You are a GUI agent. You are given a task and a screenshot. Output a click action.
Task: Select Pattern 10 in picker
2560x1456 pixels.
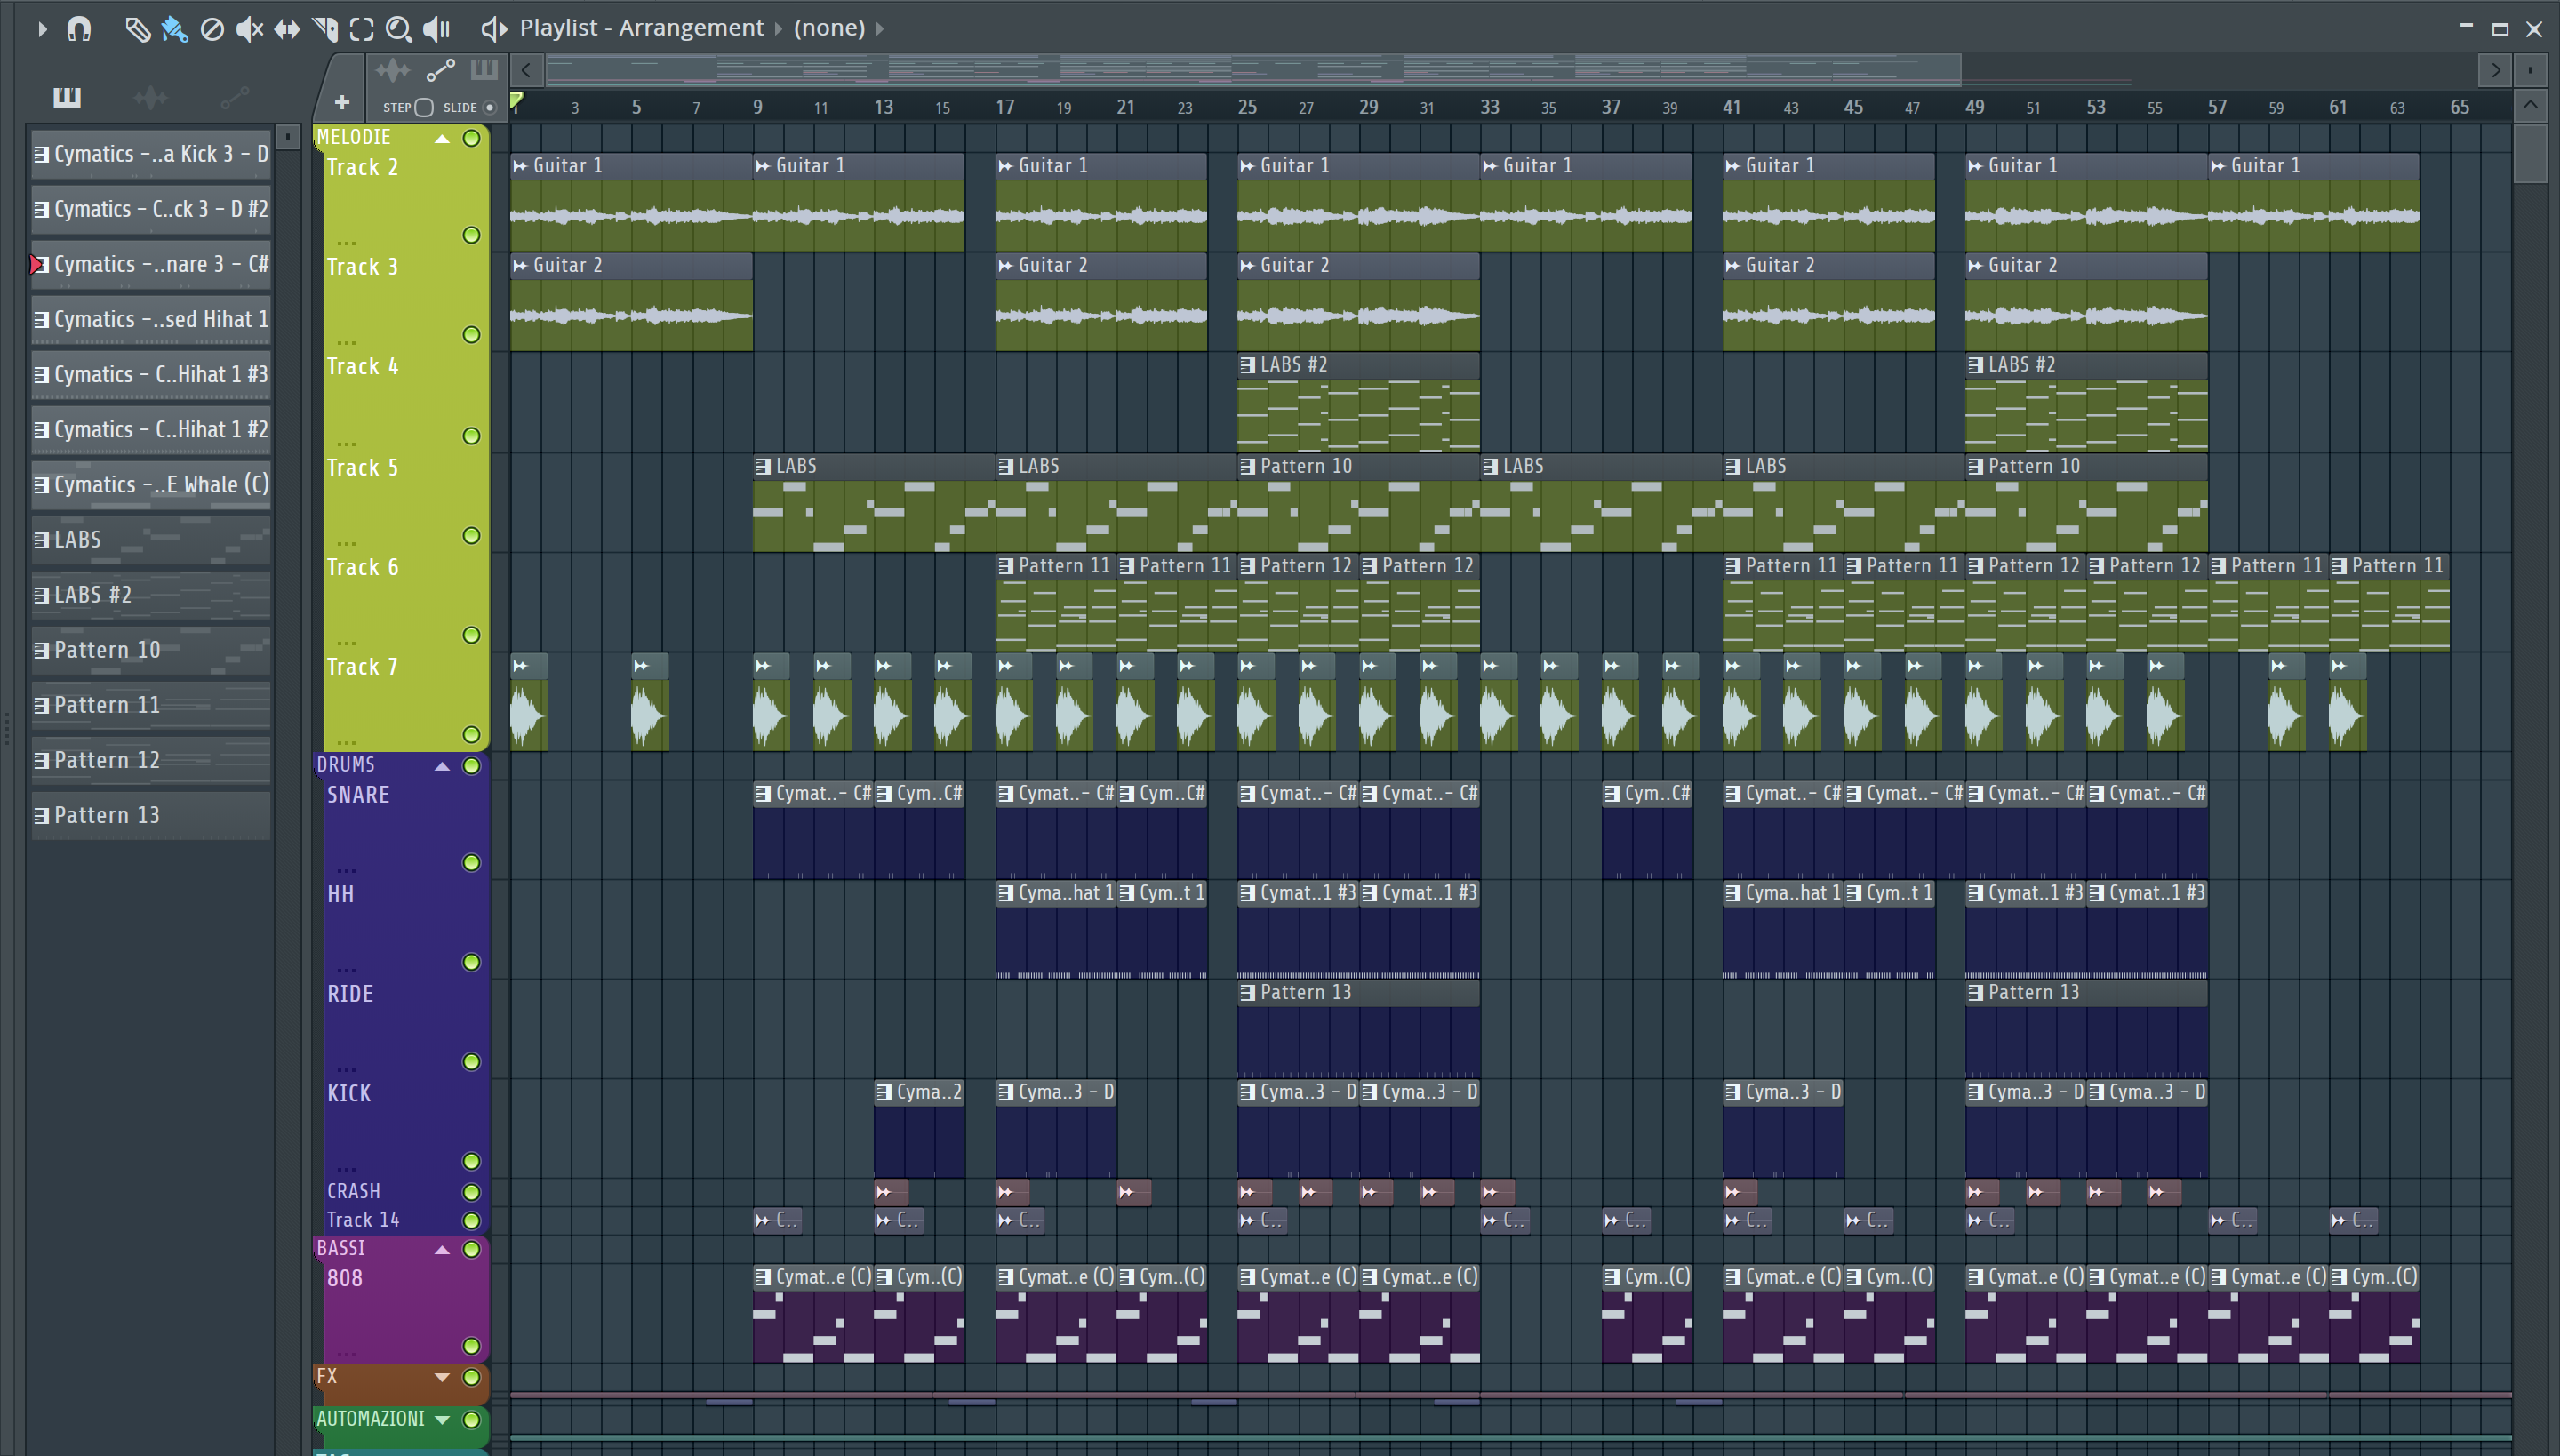[151, 650]
